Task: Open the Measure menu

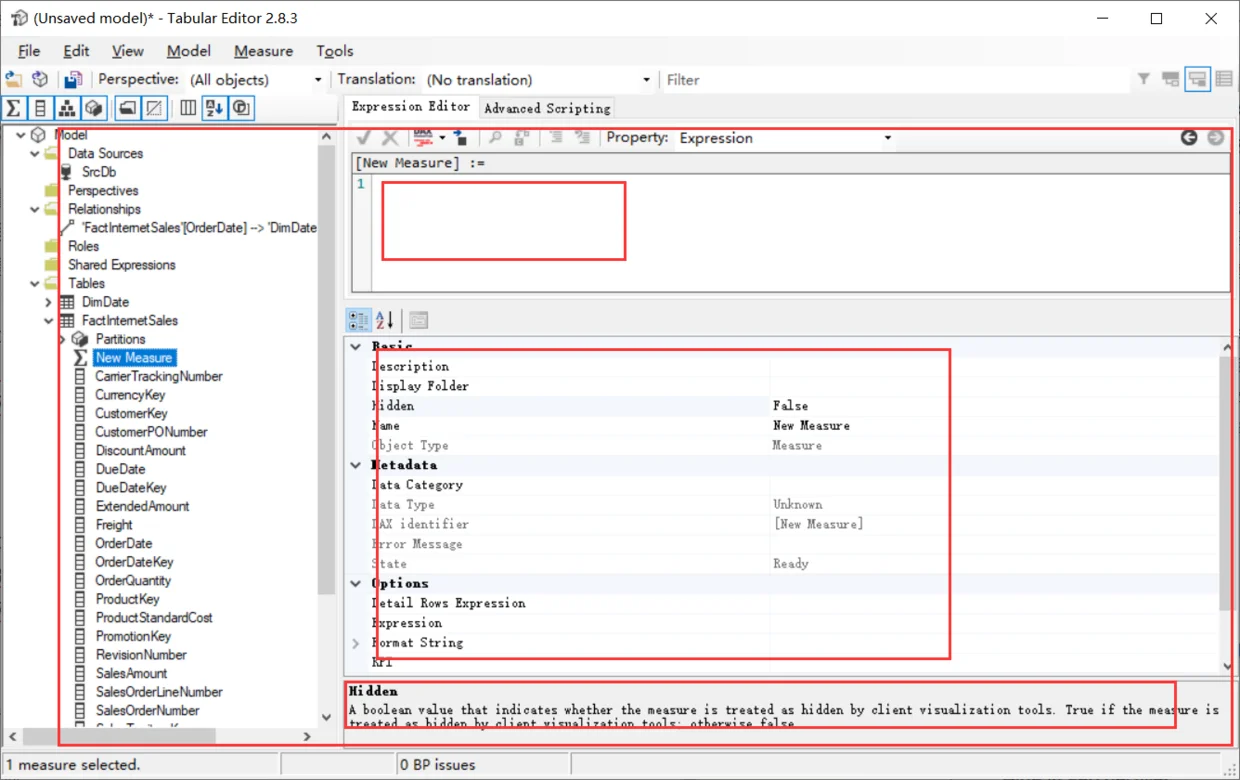Action: point(264,51)
